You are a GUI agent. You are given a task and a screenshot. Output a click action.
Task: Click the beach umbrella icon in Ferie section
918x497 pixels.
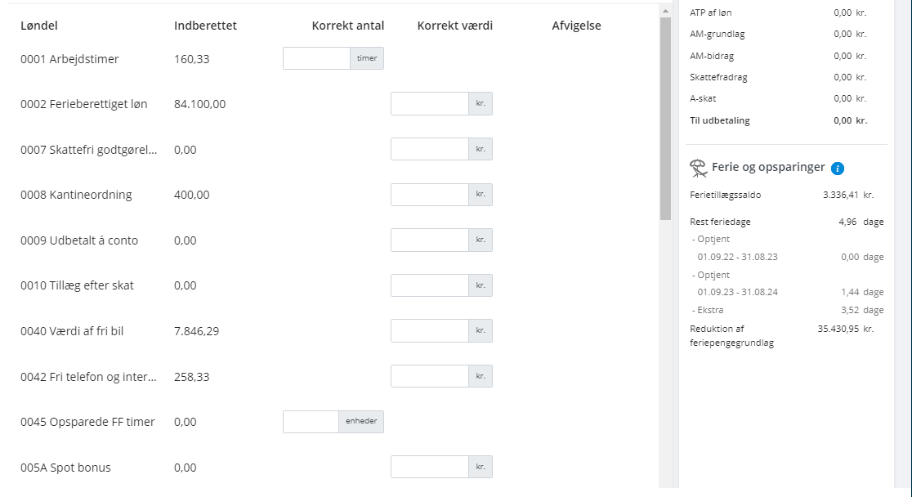tap(699, 168)
